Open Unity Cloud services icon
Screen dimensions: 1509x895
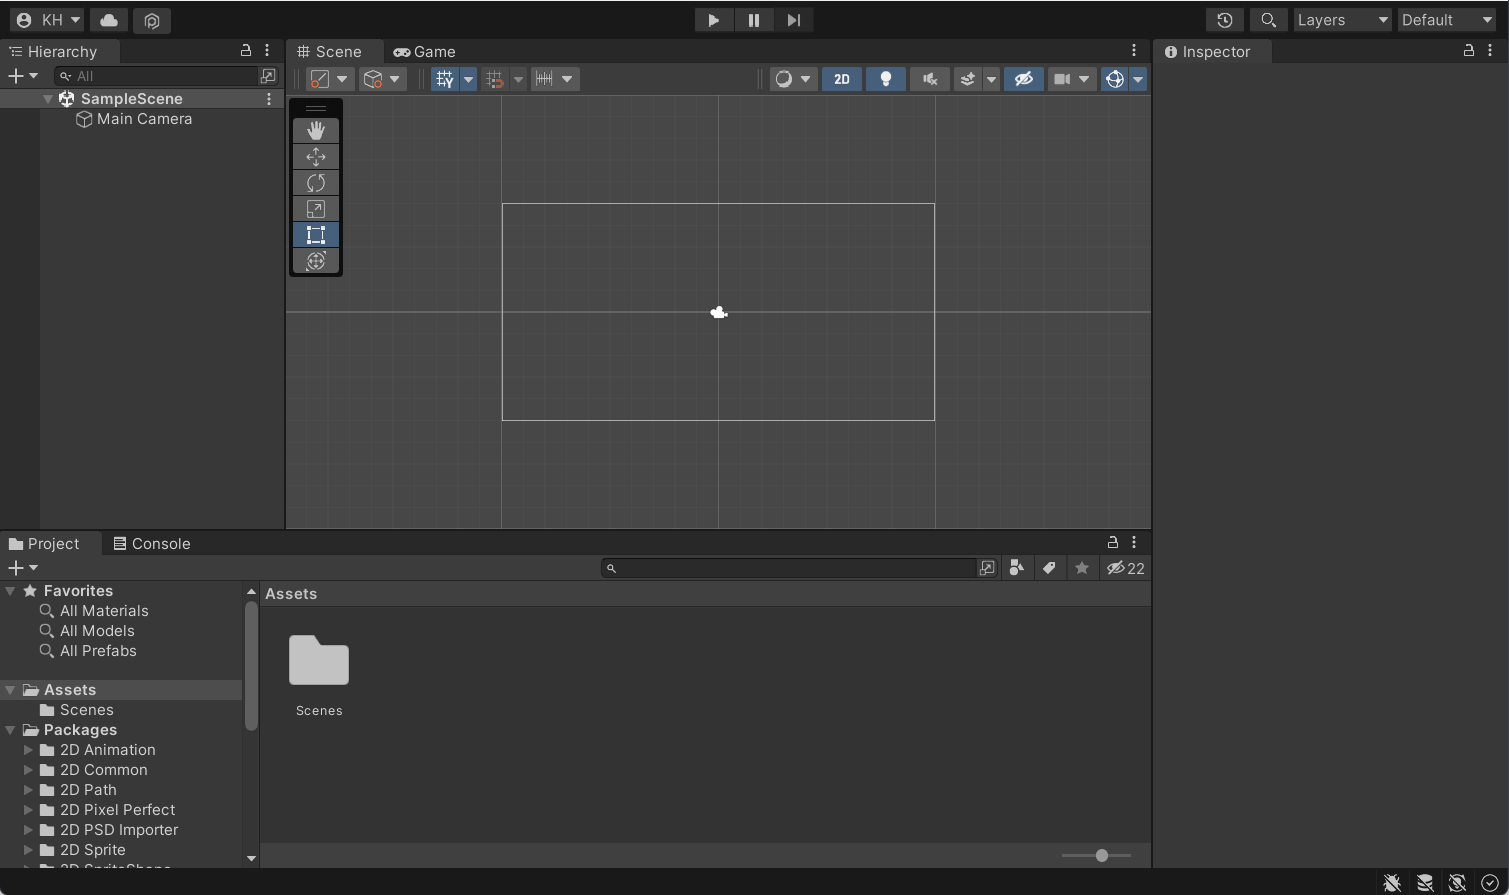[109, 20]
